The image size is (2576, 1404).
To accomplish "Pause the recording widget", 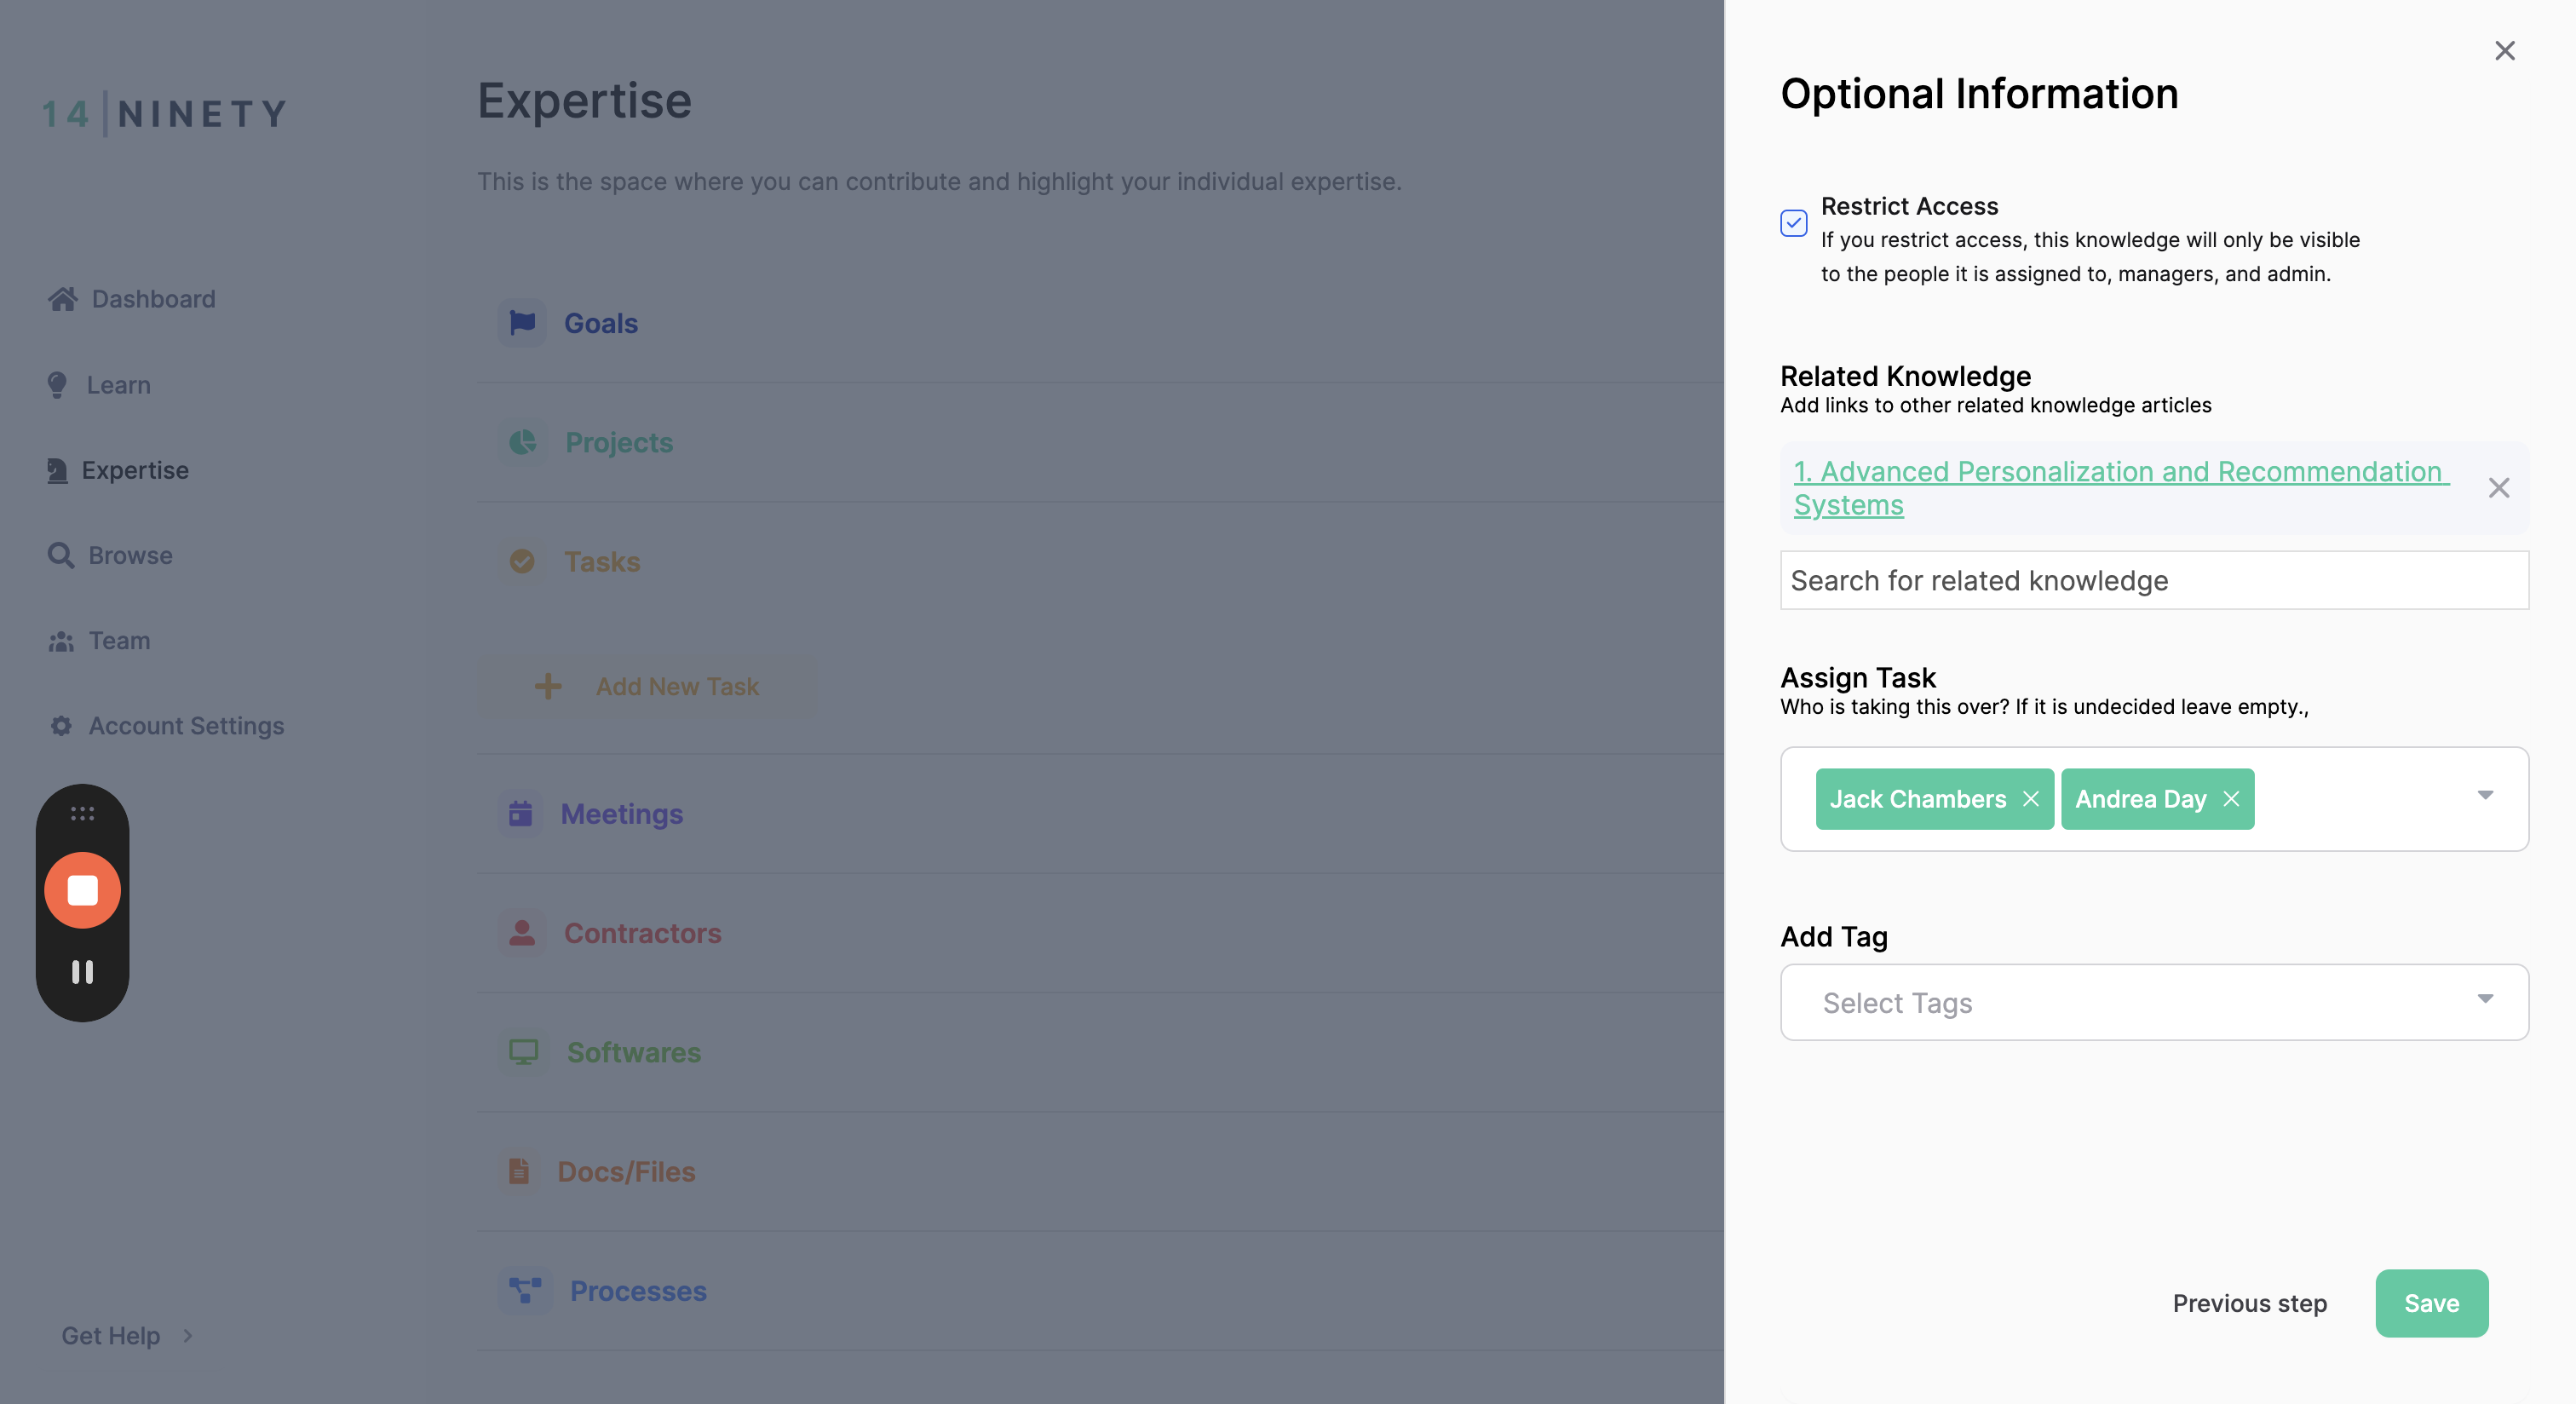I will coord(82,971).
